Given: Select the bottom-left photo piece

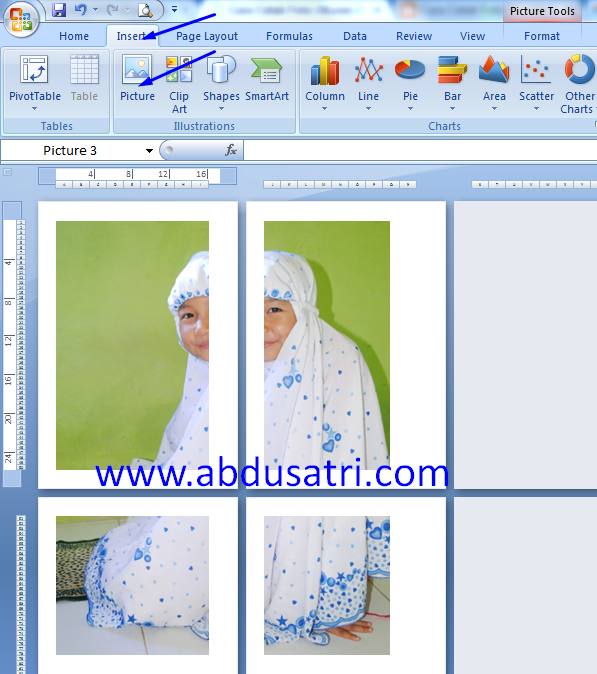Looking at the screenshot, I should pos(132,585).
